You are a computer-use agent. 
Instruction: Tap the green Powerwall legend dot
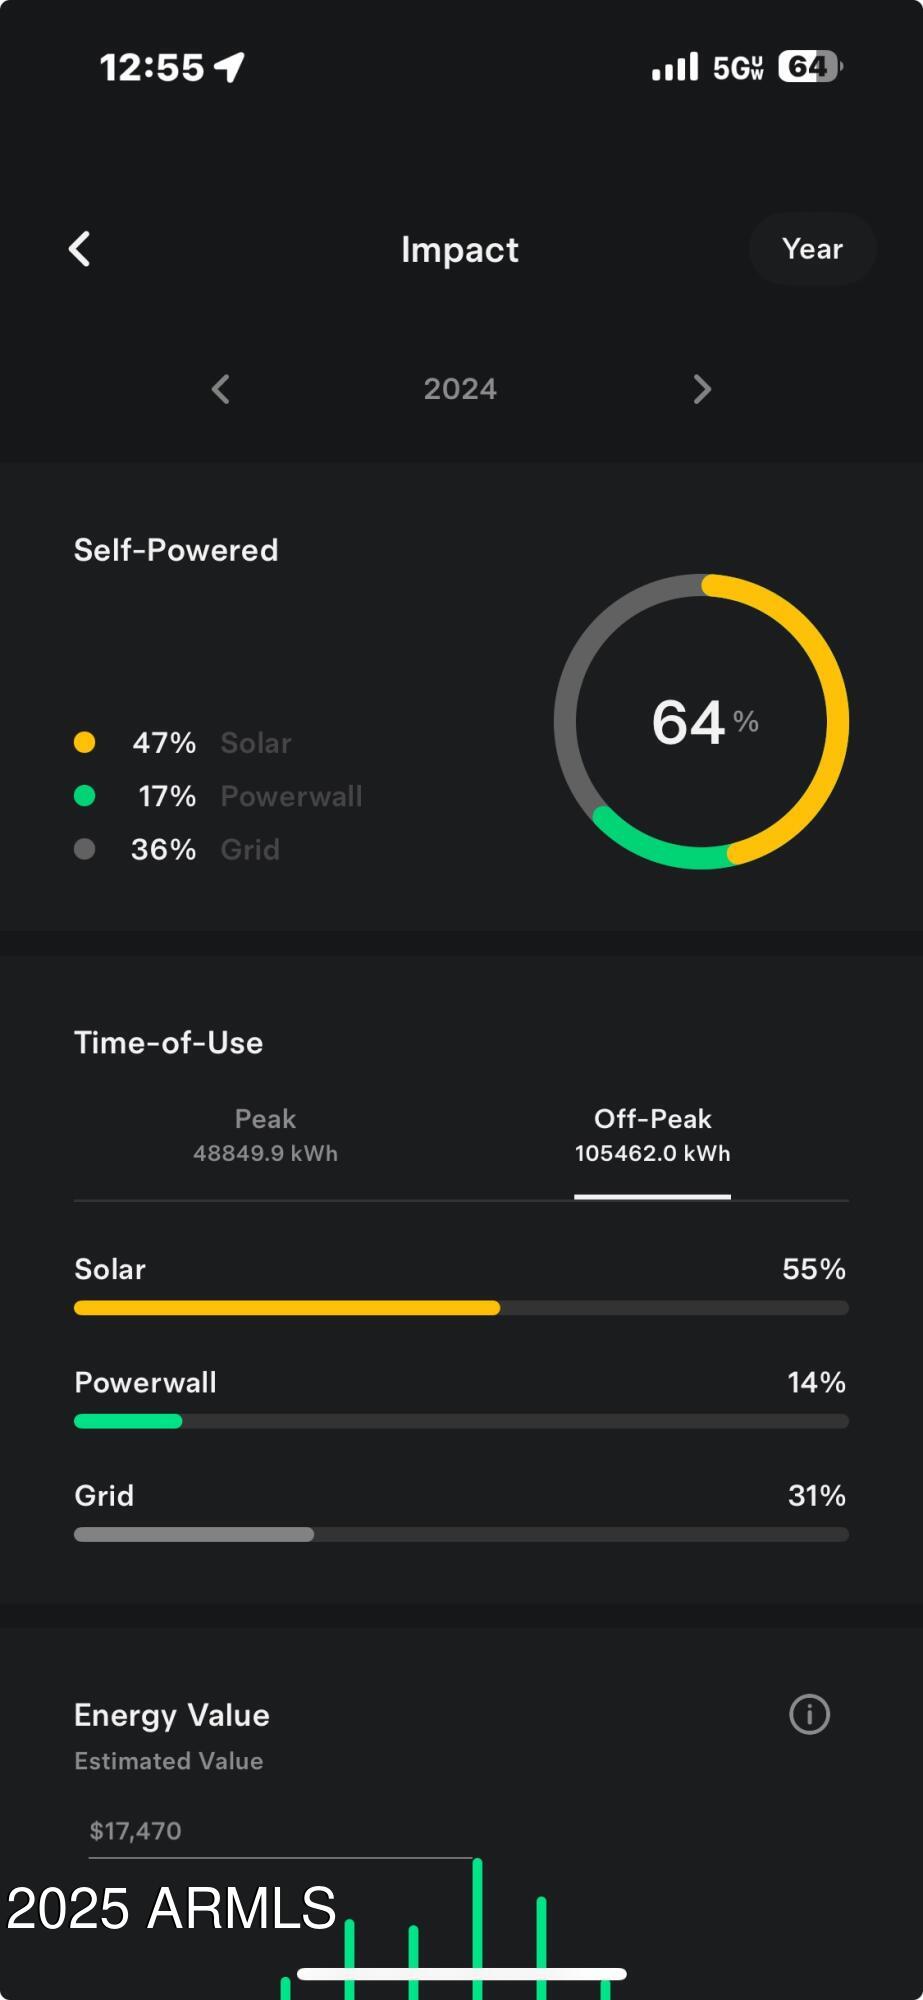pos(85,796)
